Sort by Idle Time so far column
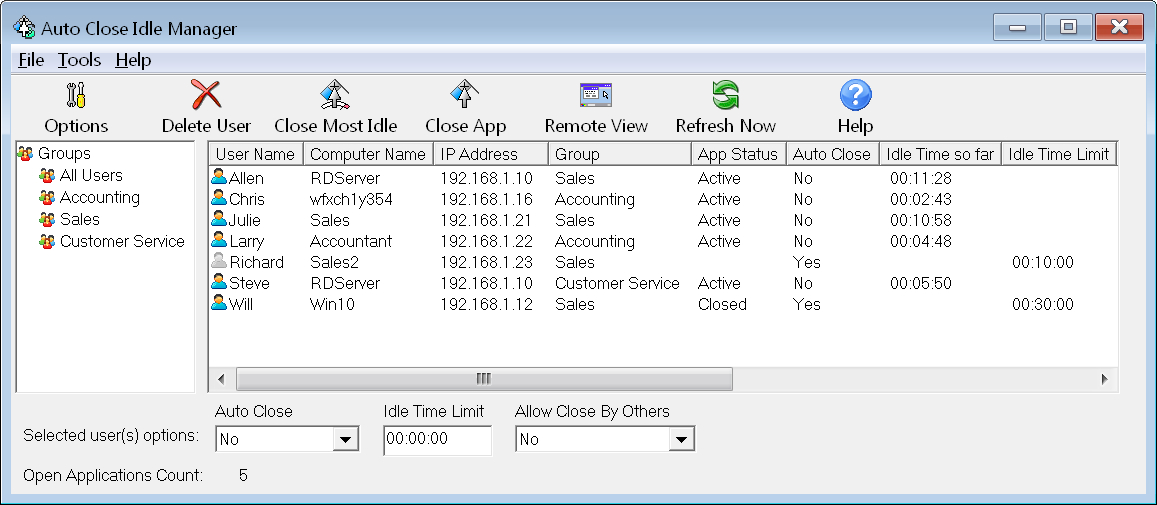Viewport: 1157px width, 505px height. coord(941,154)
